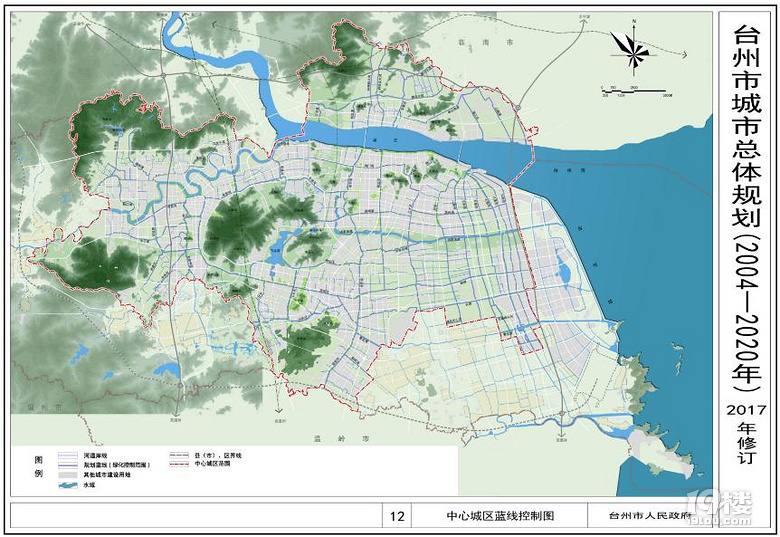Viewport: 780px width, 537px height.
Task: Click the red 中心城区范围 legend symbol
Action: [x=180, y=465]
